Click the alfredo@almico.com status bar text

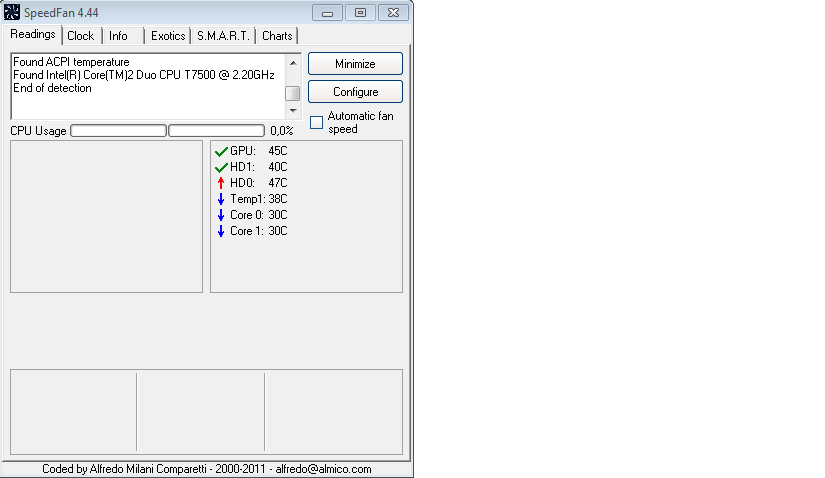(324, 469)
